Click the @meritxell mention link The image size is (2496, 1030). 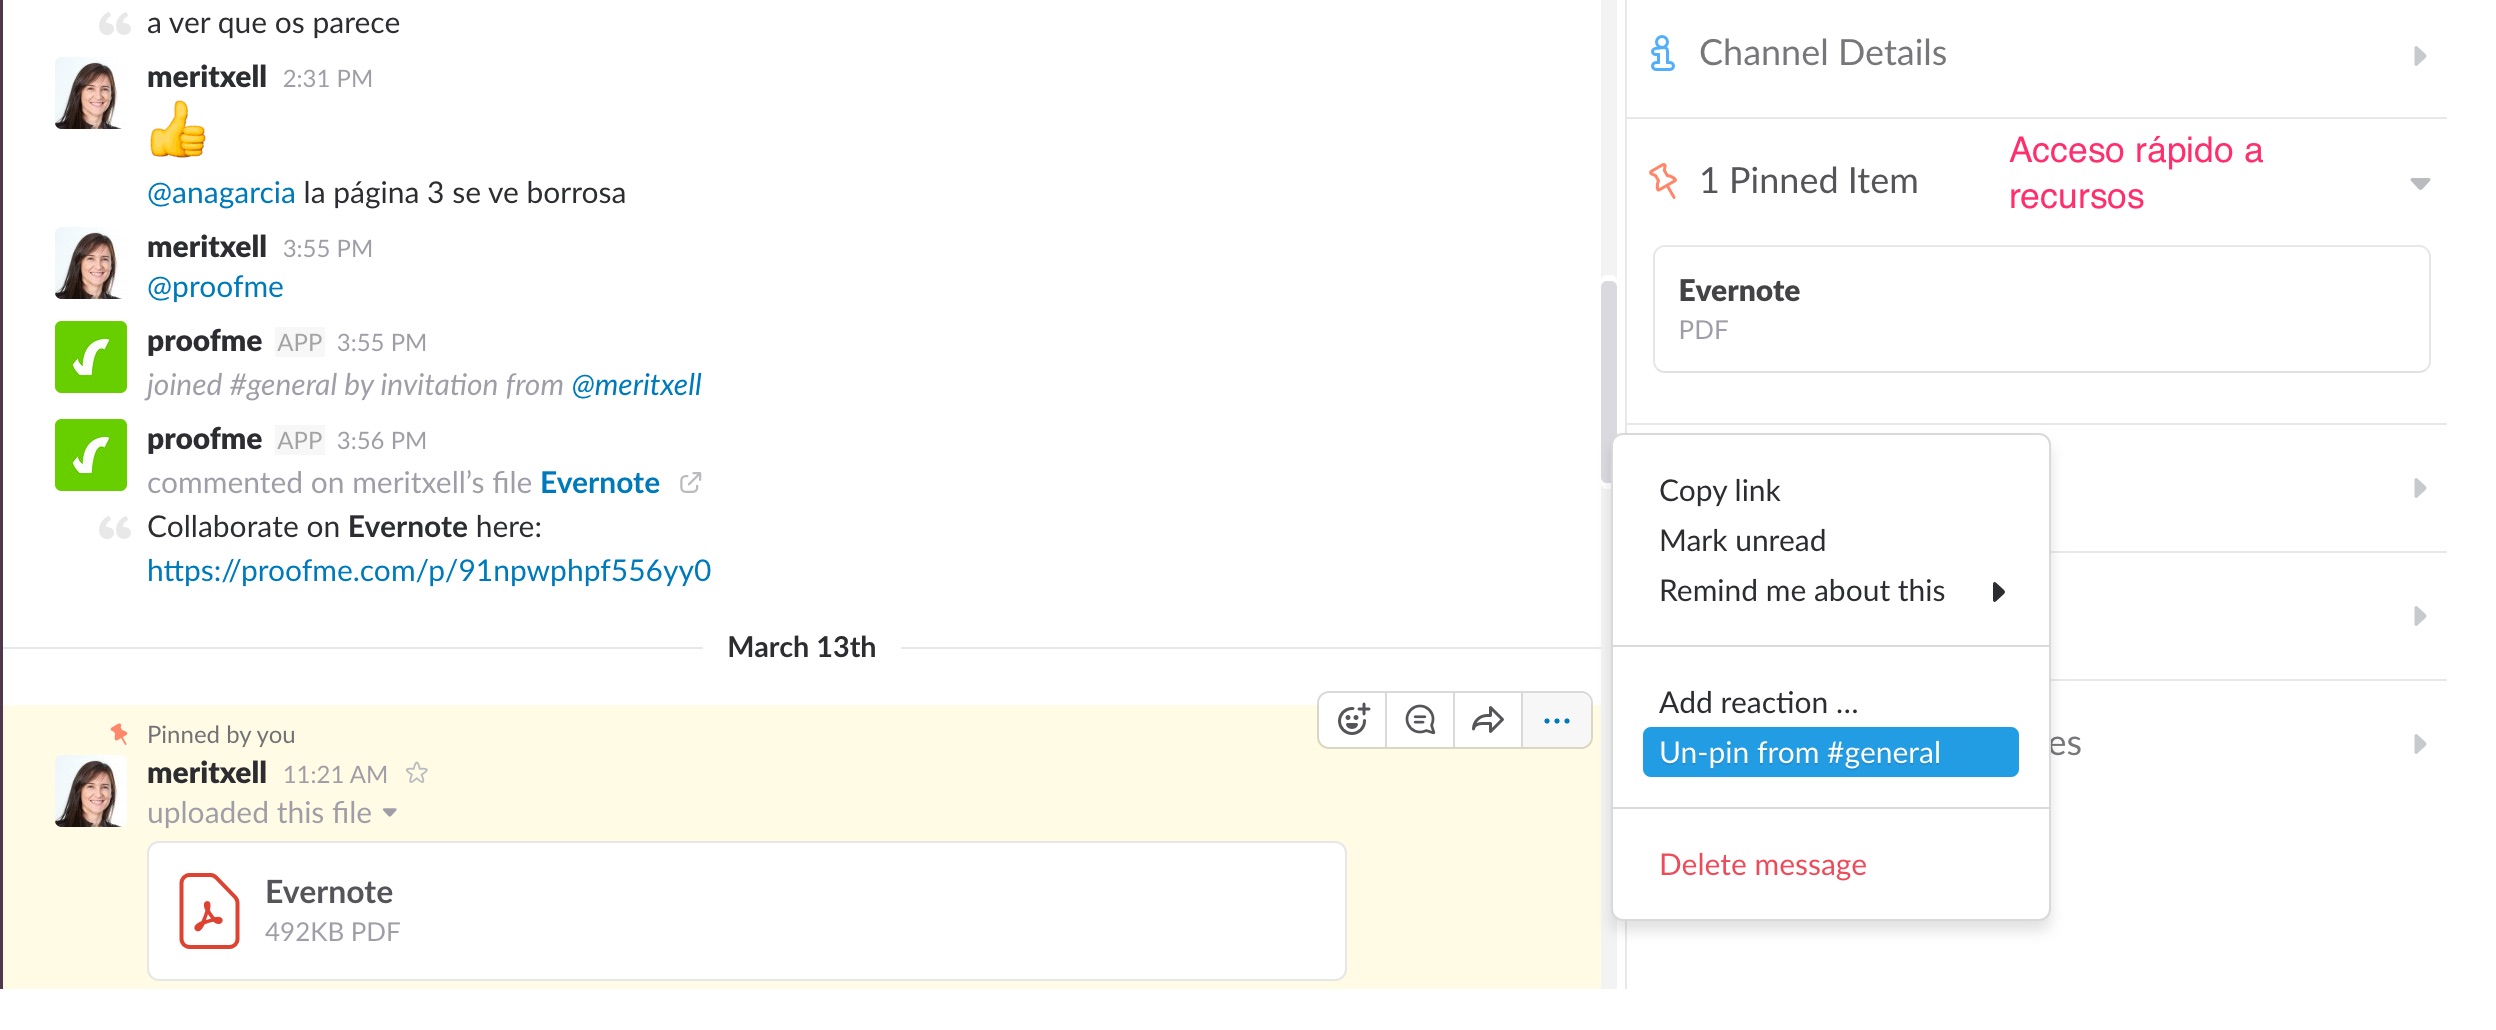click(636, 385)
